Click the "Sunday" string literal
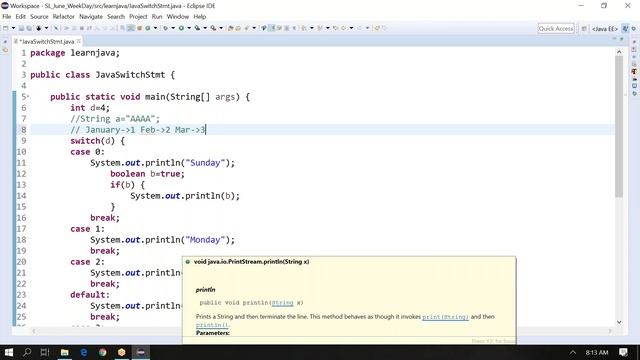This screenshot has width=640, height=360. 205,163
